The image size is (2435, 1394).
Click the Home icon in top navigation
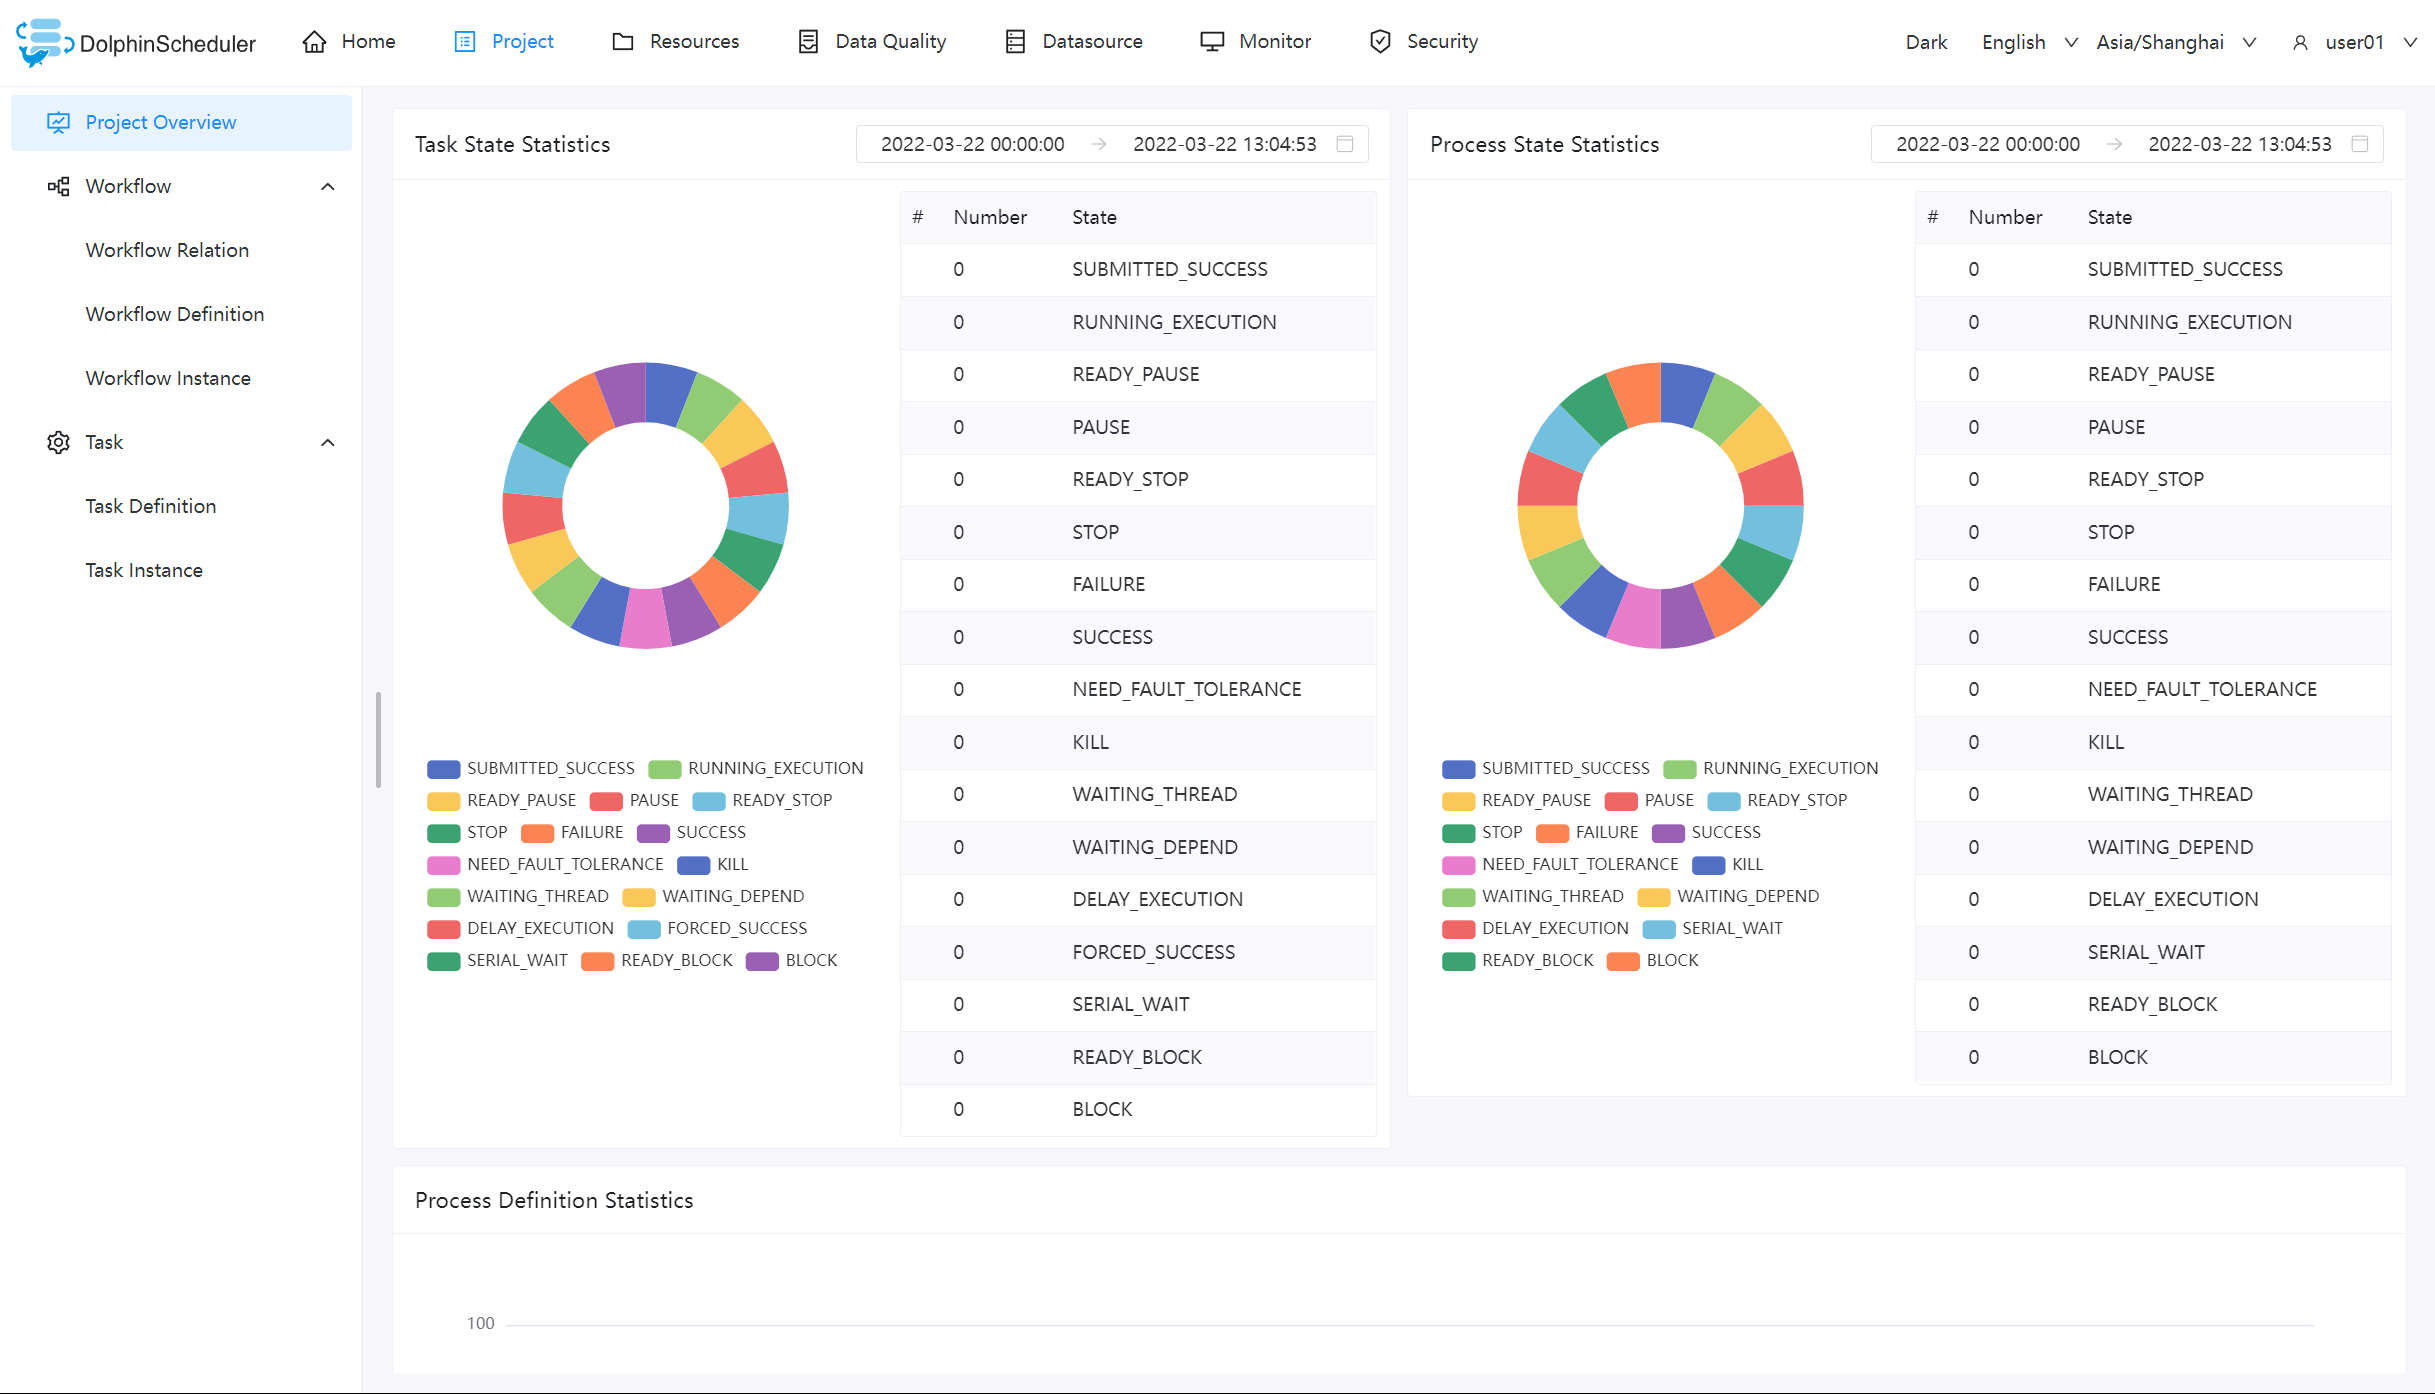pos(313,41)
